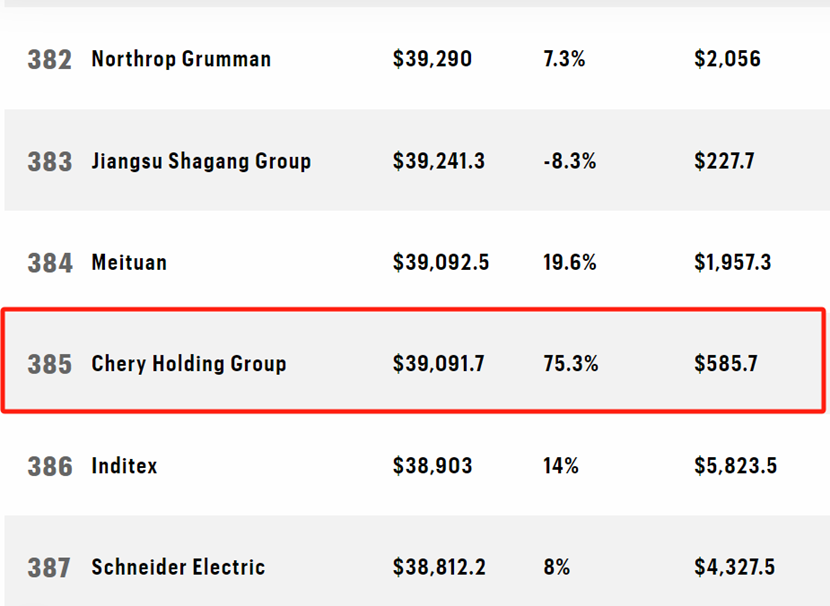Click the Schneider Electric company name
Image resolution: width=830 pixels, height=606 pixels.
click(178, 567)
